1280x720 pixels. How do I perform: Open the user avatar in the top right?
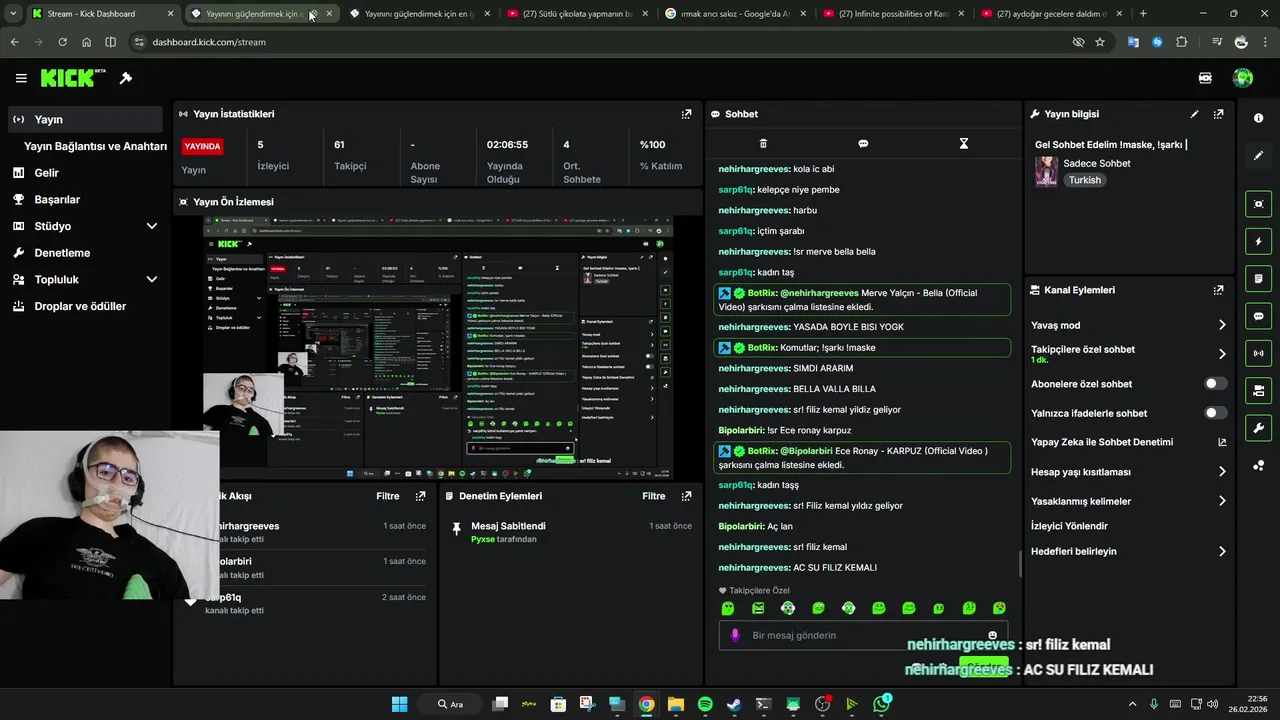click(x=1243, y=78)
